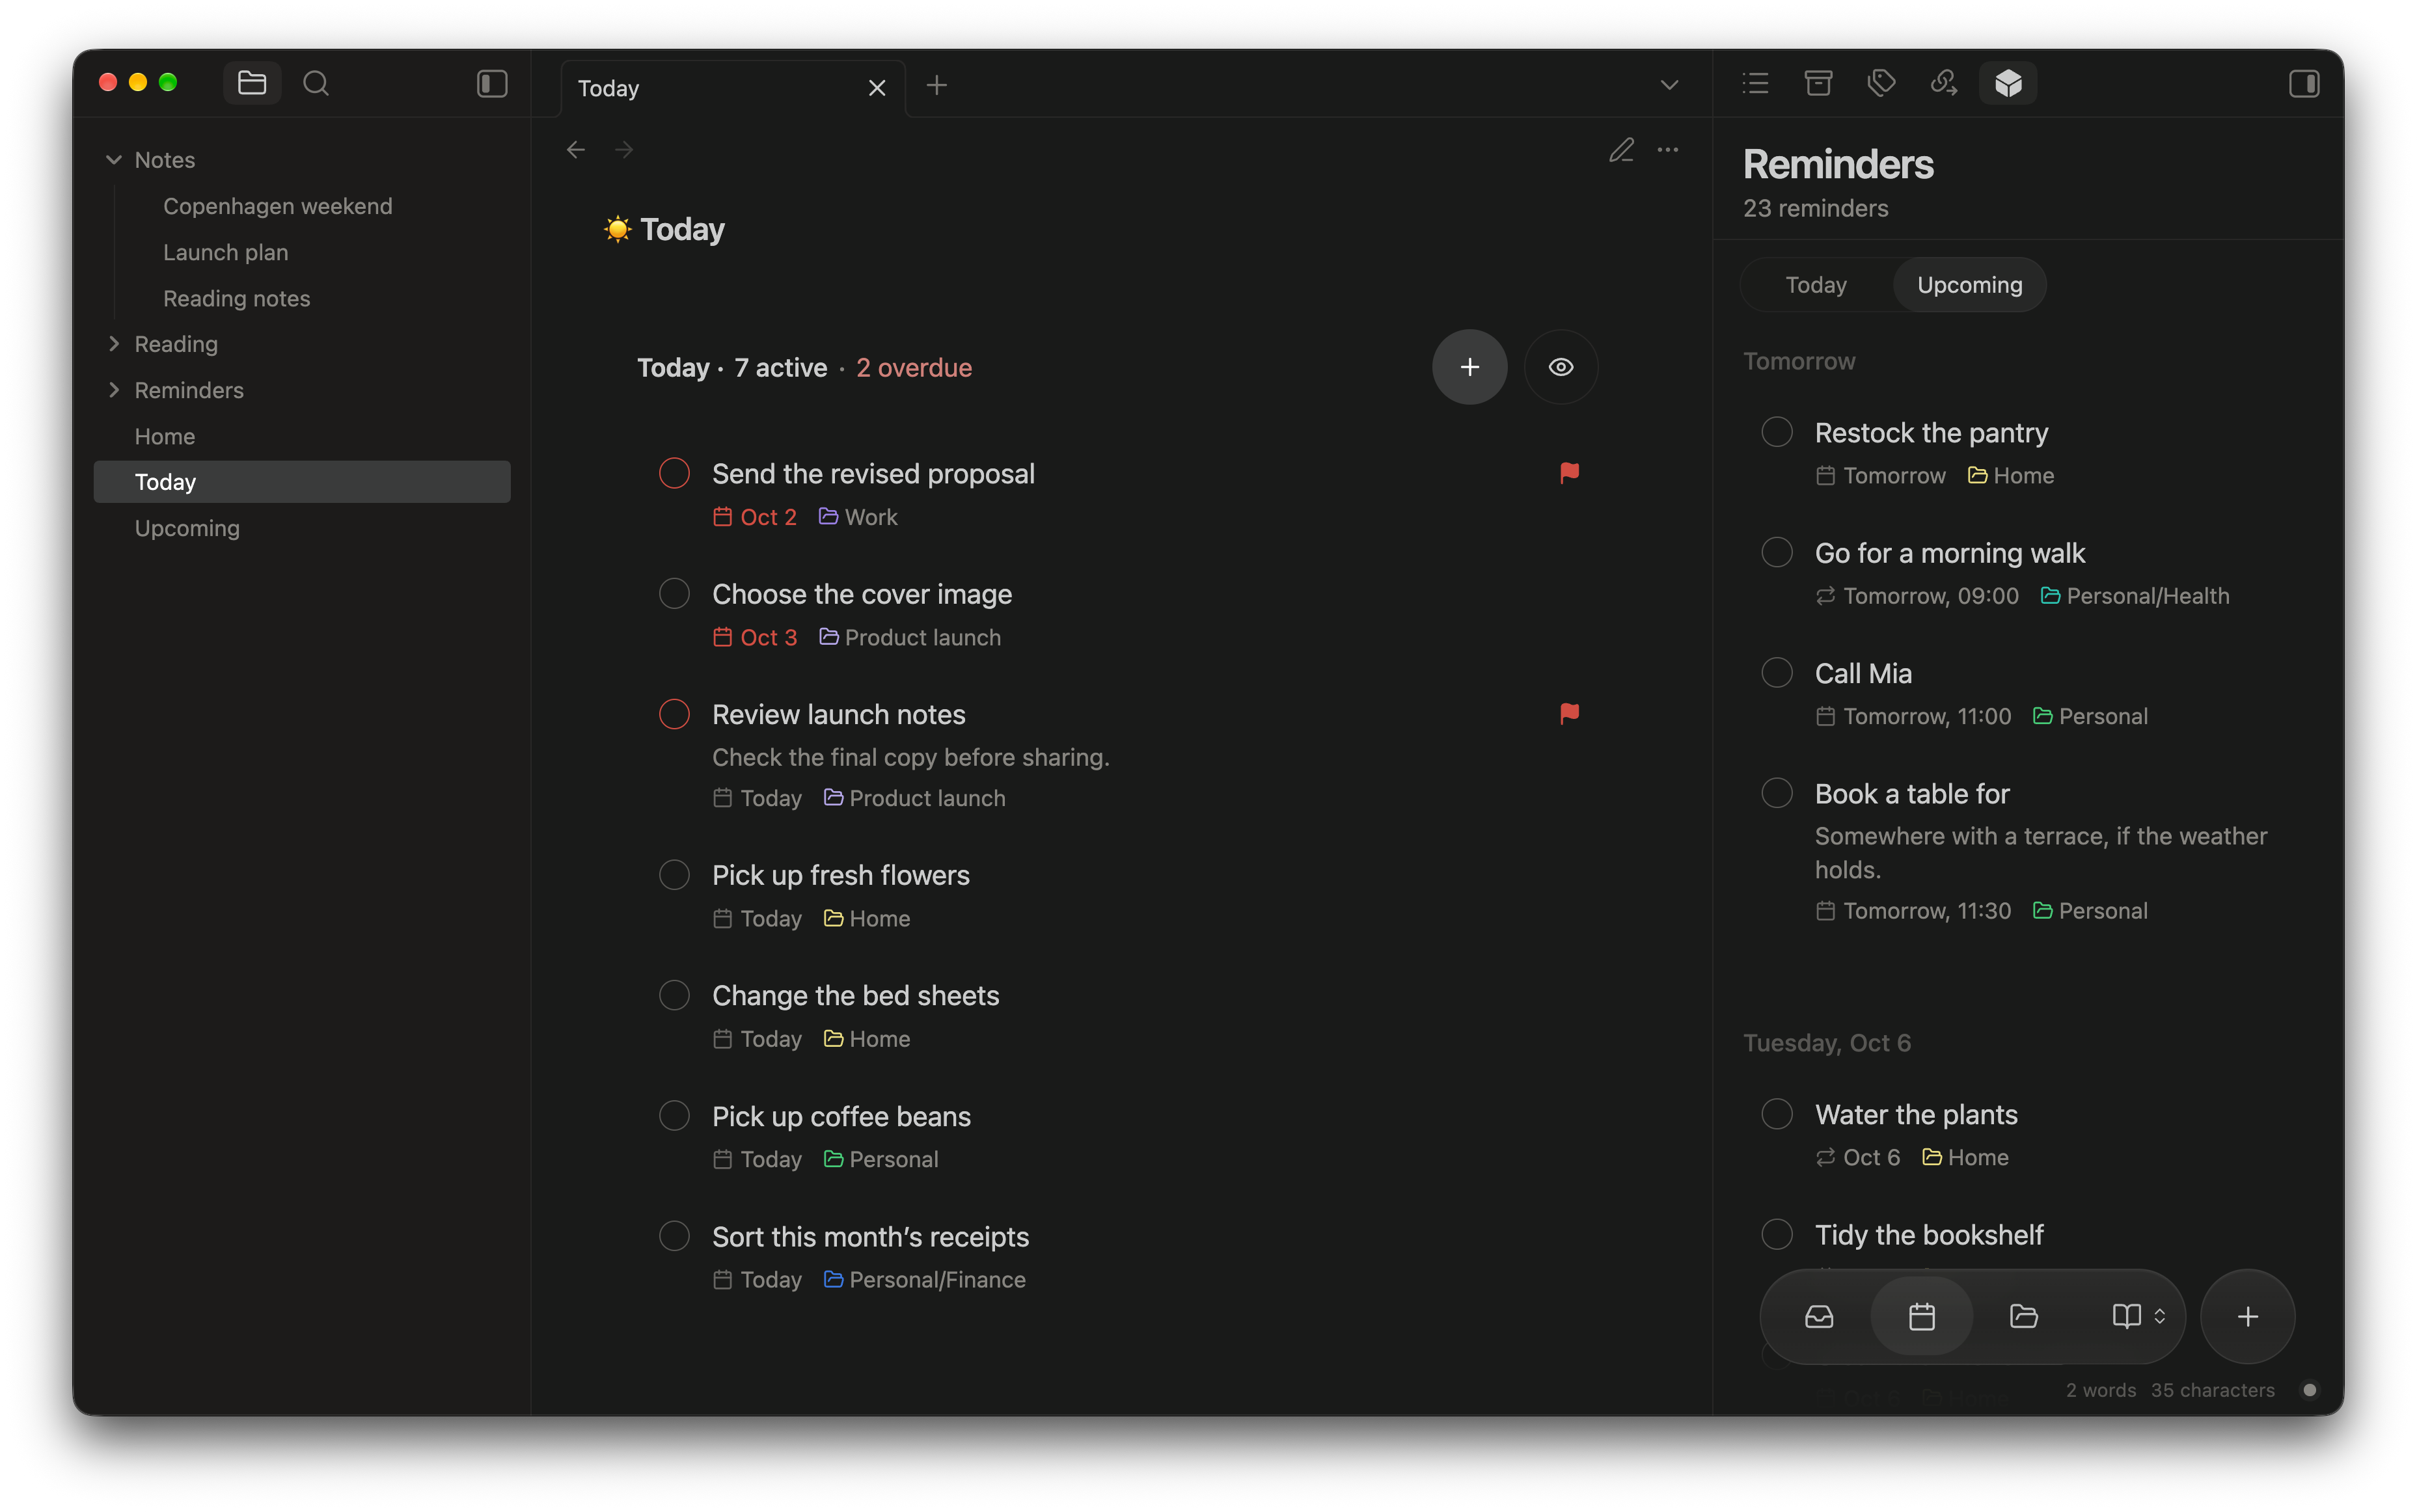Navigate forward with right arrow
Image resolution: width=2417 pixels, height=1512 pixels.
coord(624,150)
